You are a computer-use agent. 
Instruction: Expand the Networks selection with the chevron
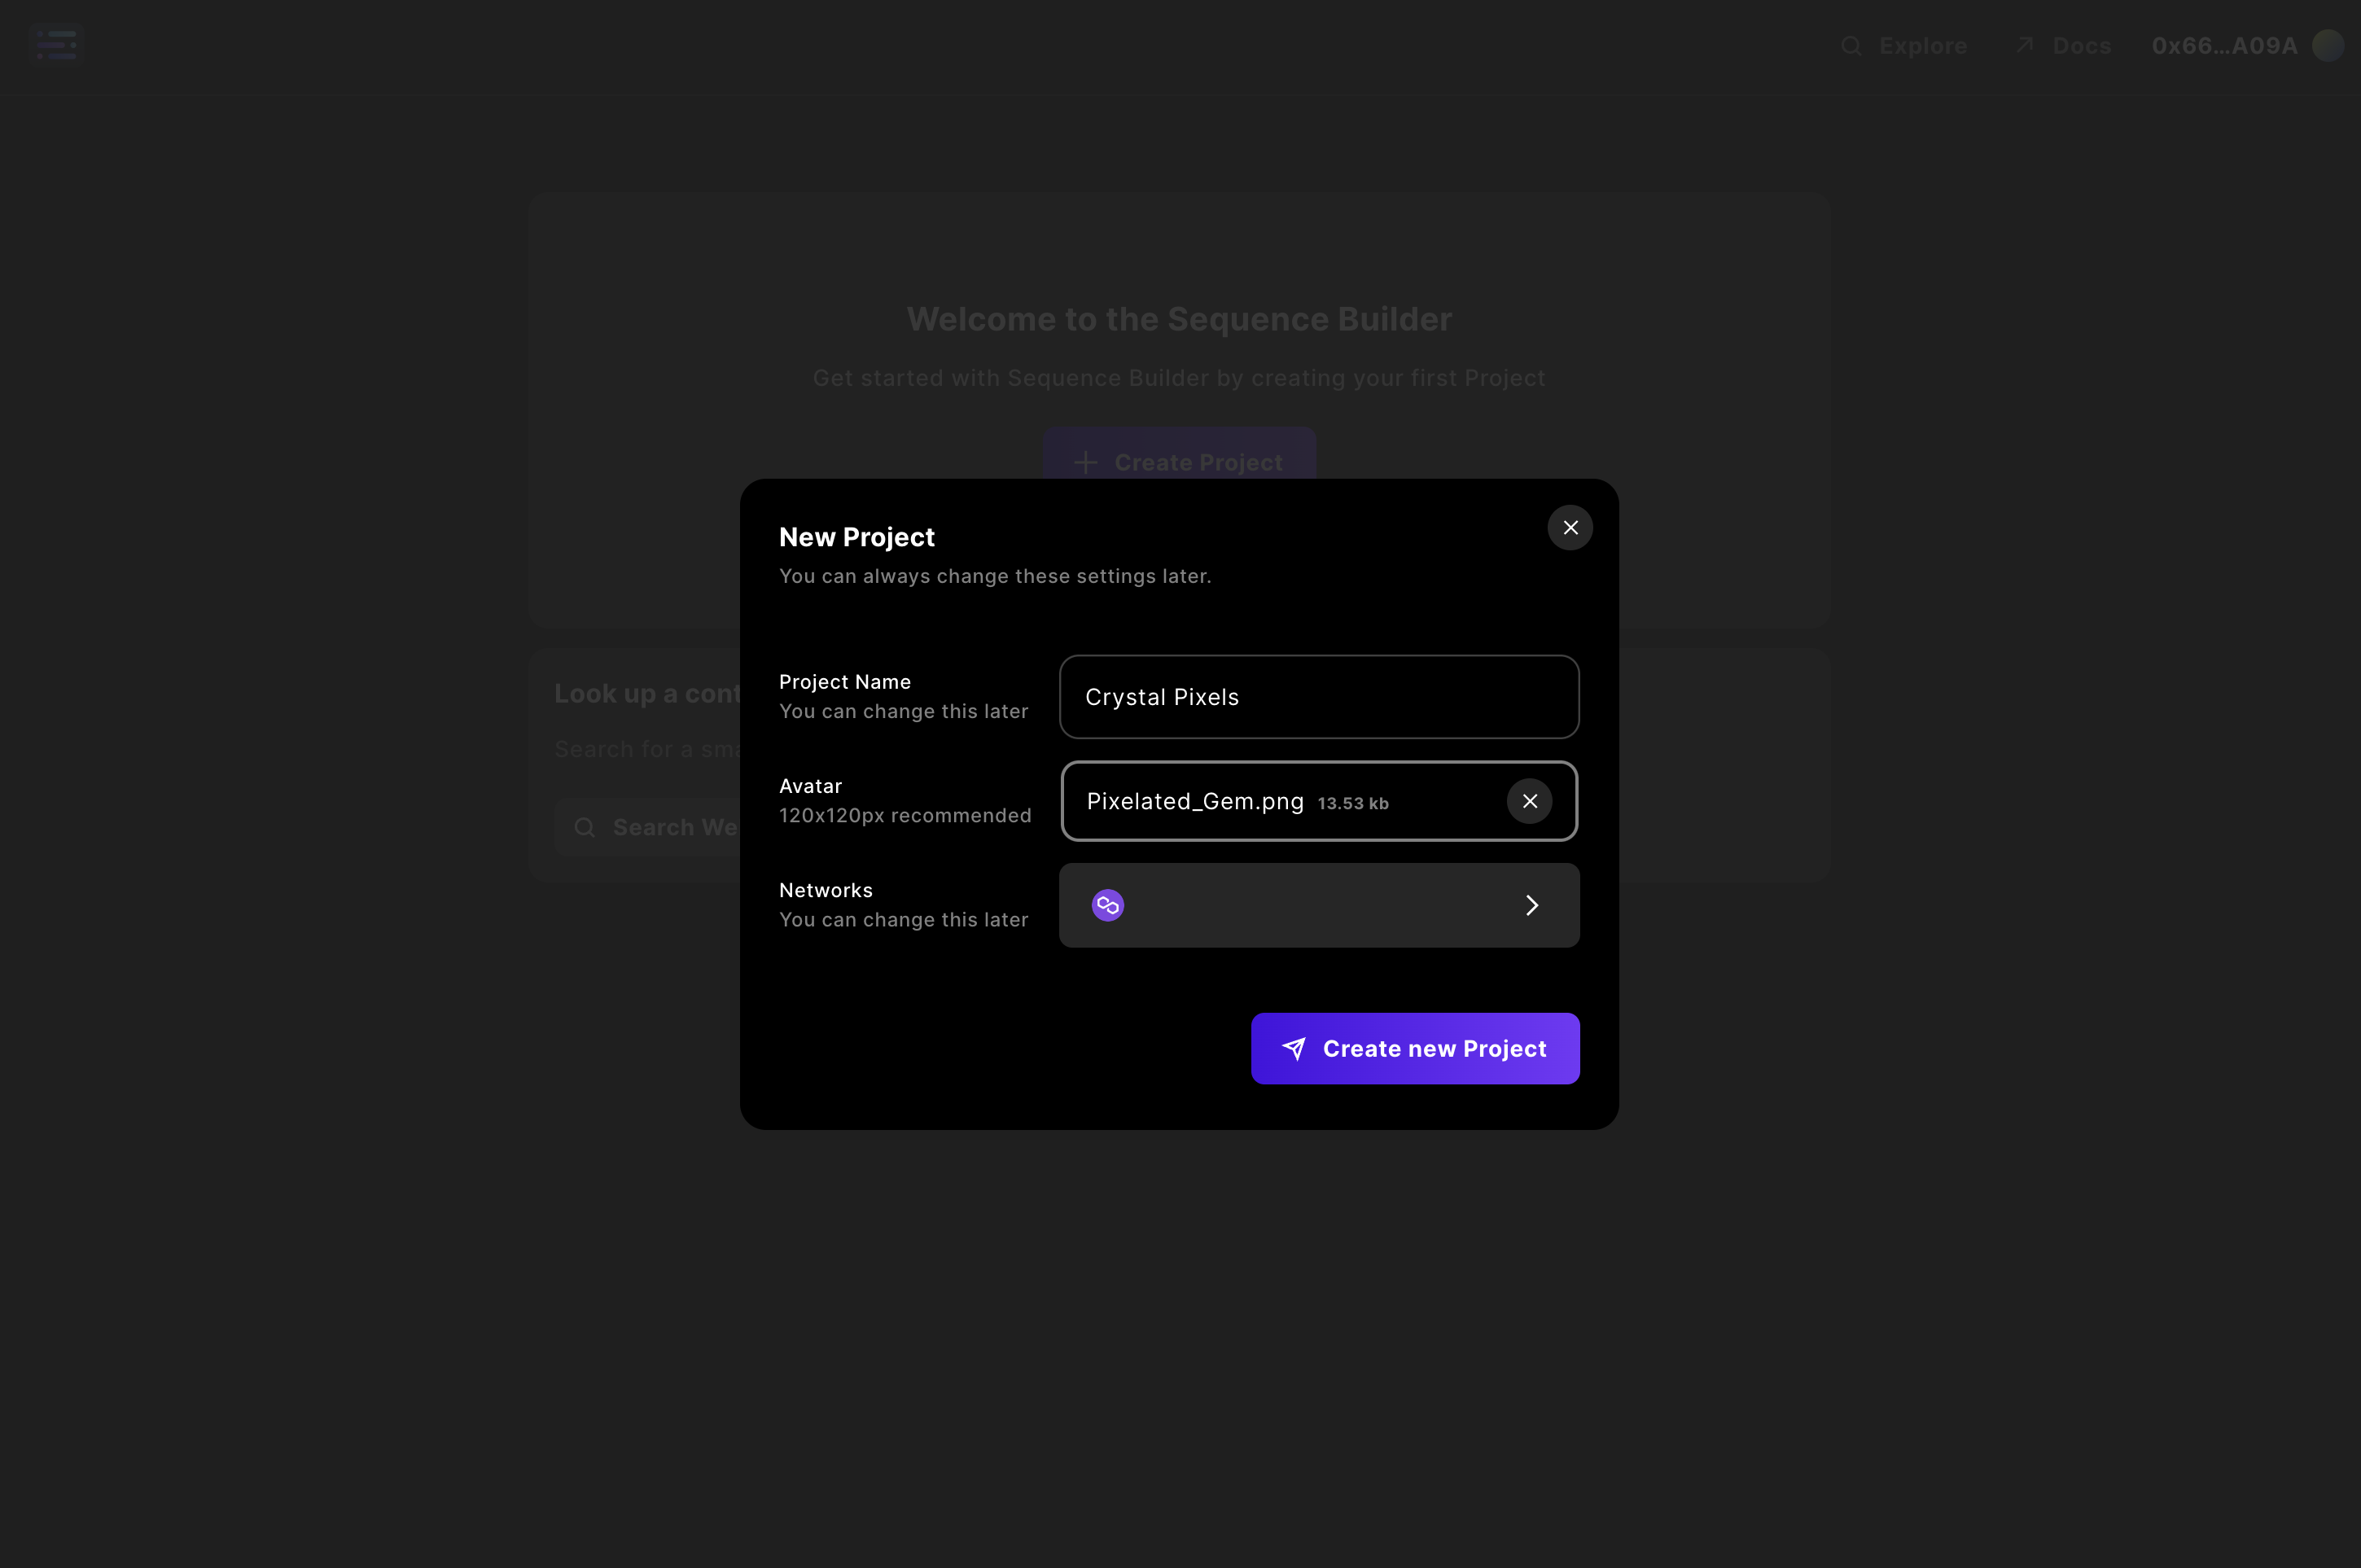click(1532, 904)
